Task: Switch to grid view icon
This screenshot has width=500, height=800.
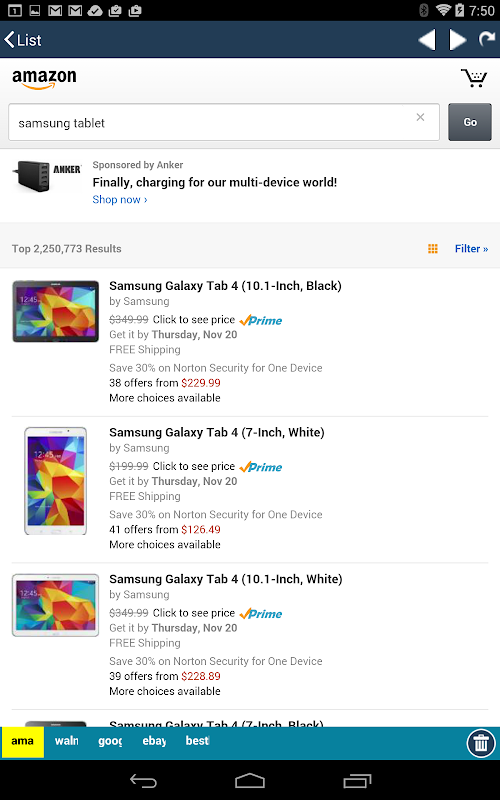Action: pos(433,248)
